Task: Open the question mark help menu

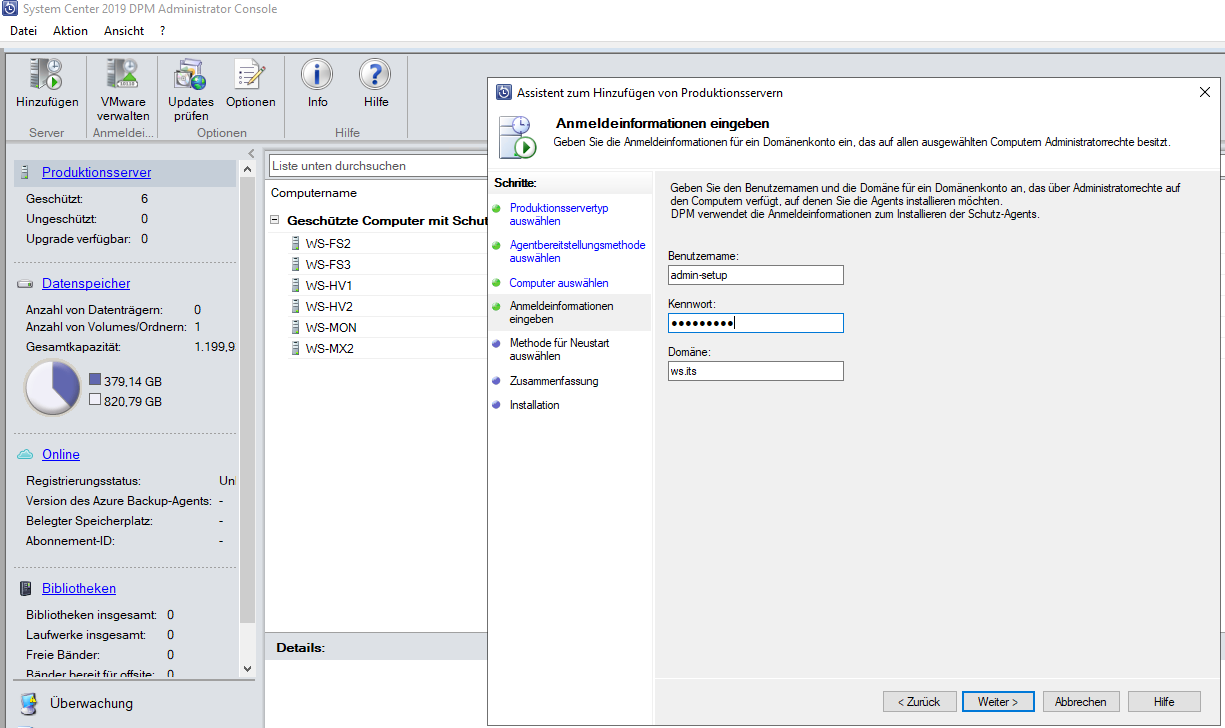Action: pyautogui.click(x=163, y=31)
